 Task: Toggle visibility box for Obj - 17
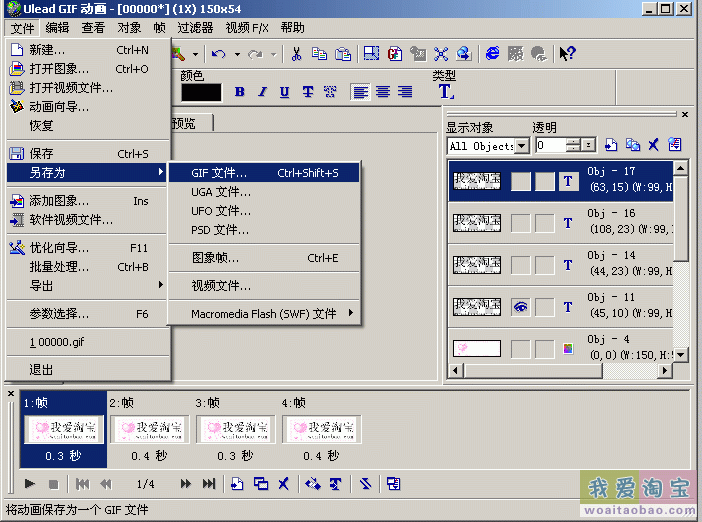tap(521, 181)
